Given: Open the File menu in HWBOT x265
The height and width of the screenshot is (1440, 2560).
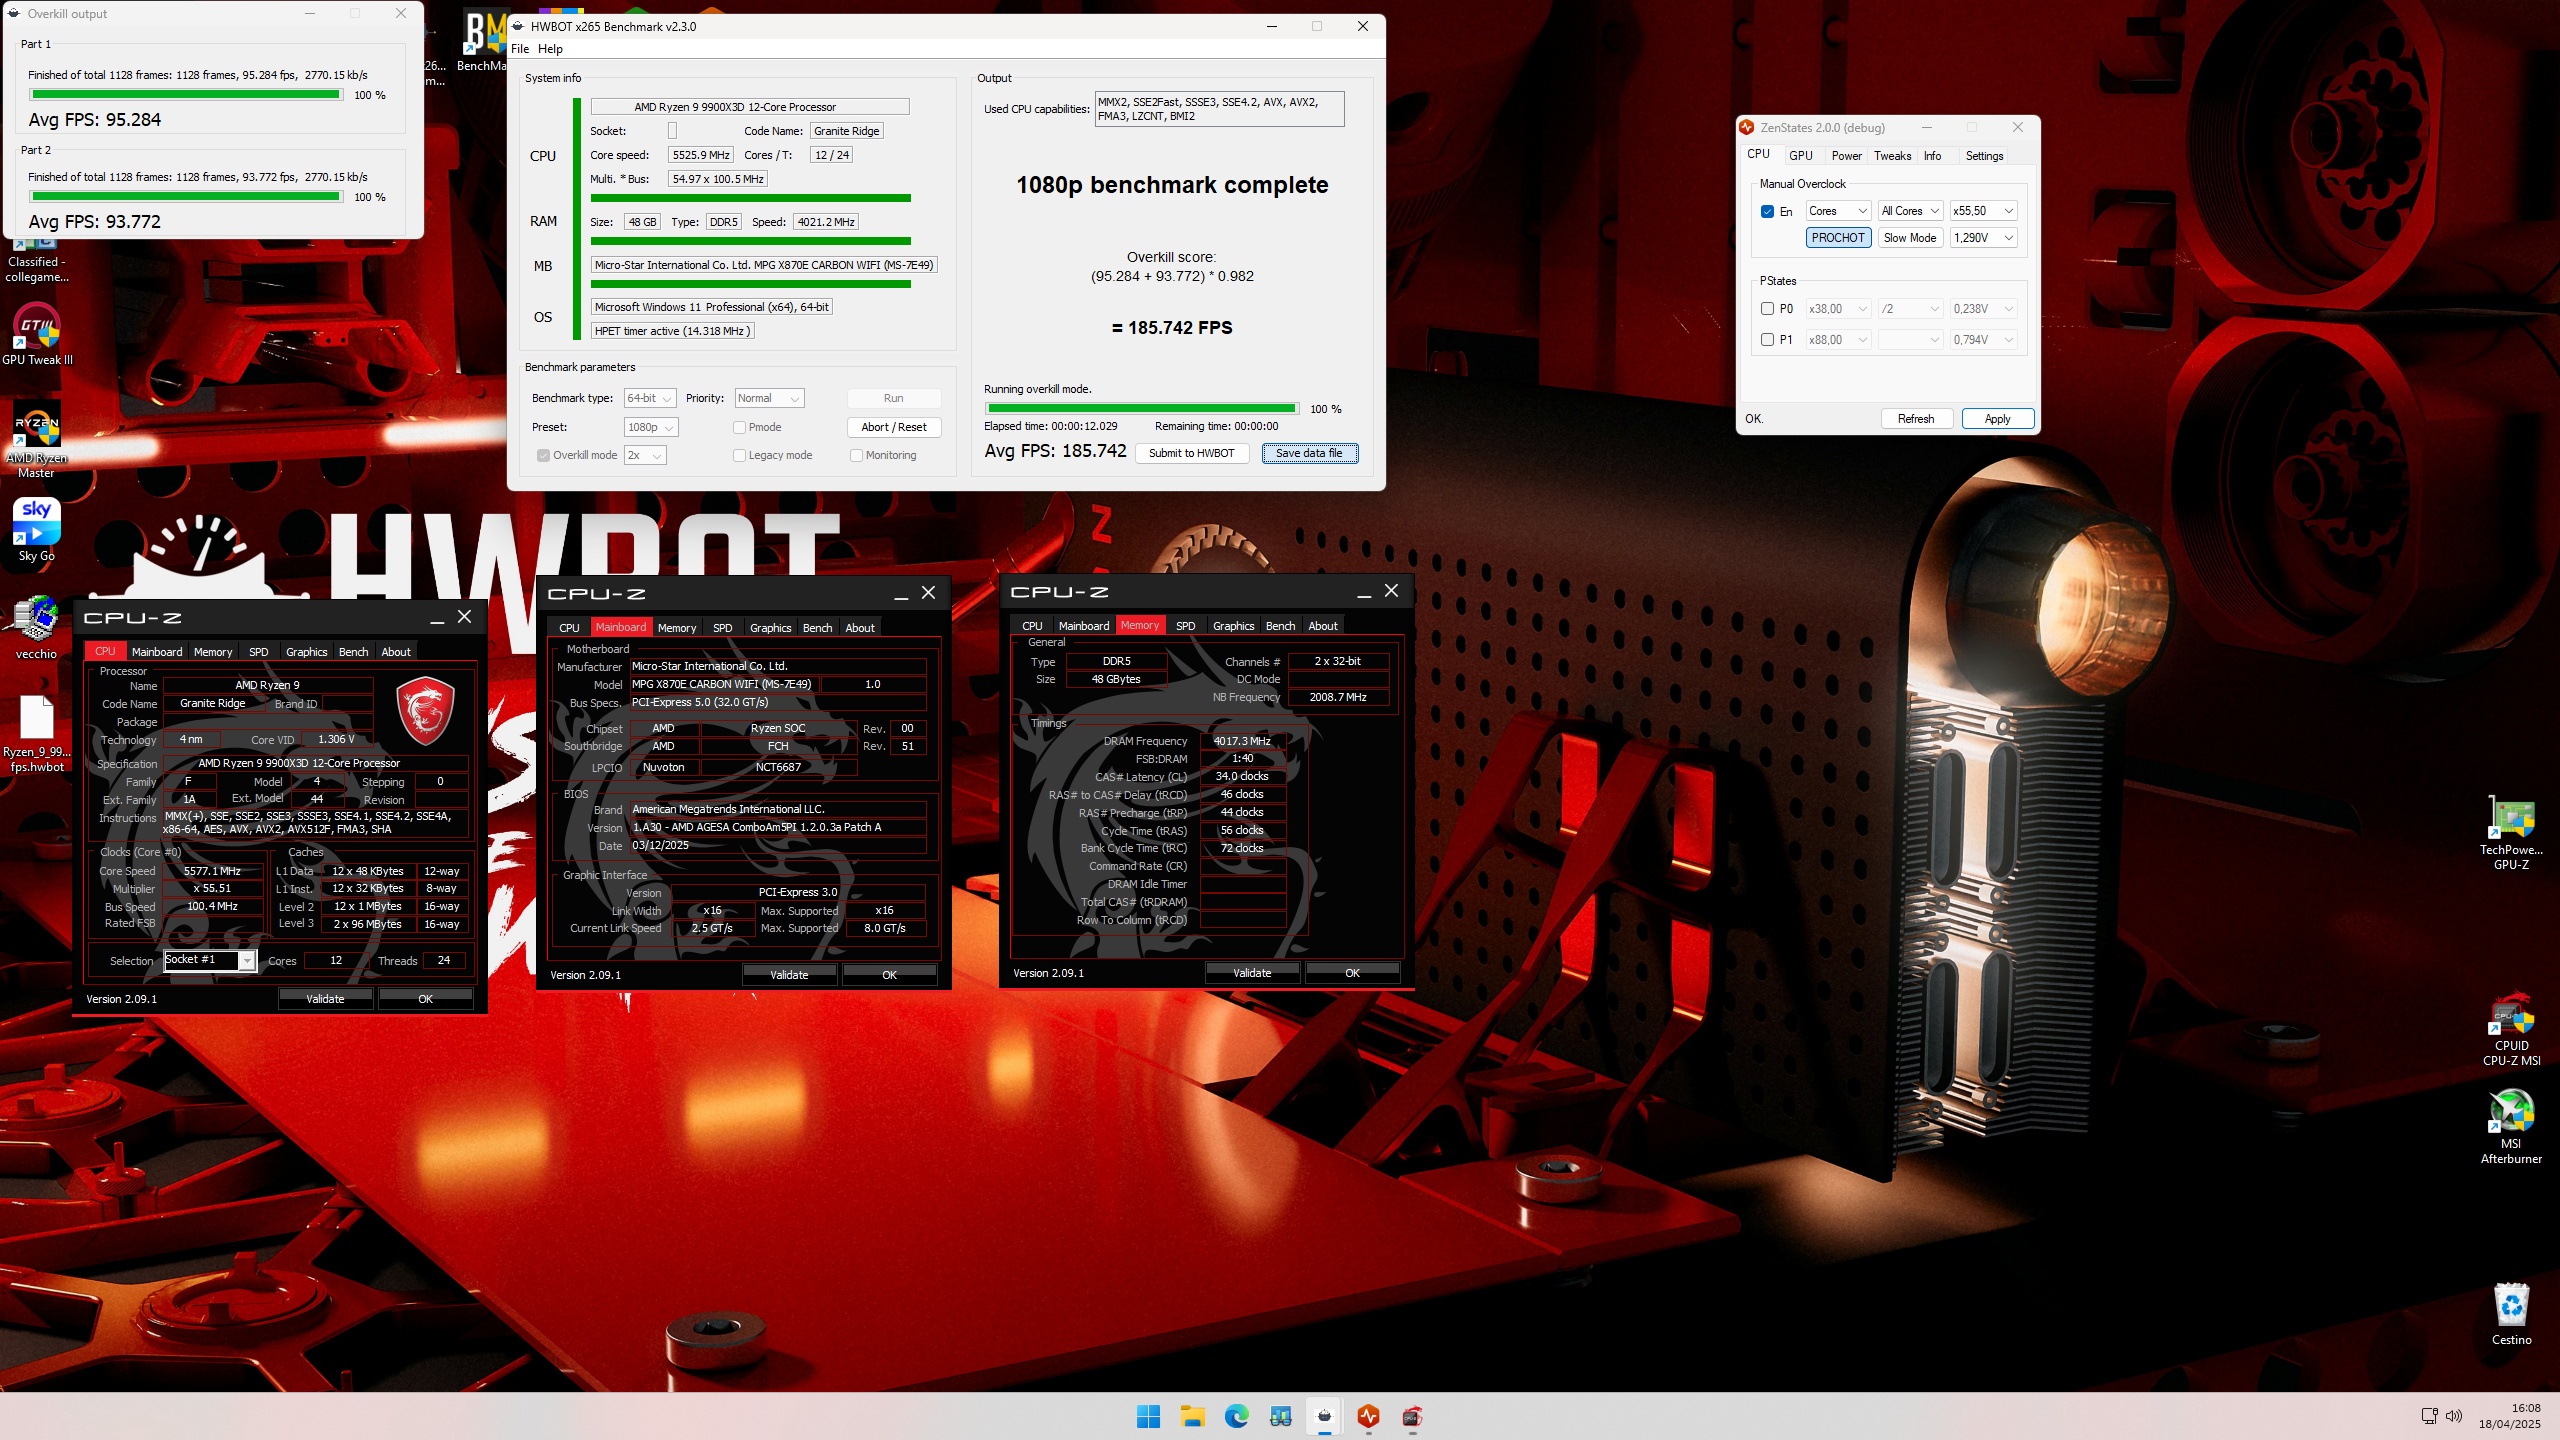Looking at the screenshot, I should tap(520, 49).
